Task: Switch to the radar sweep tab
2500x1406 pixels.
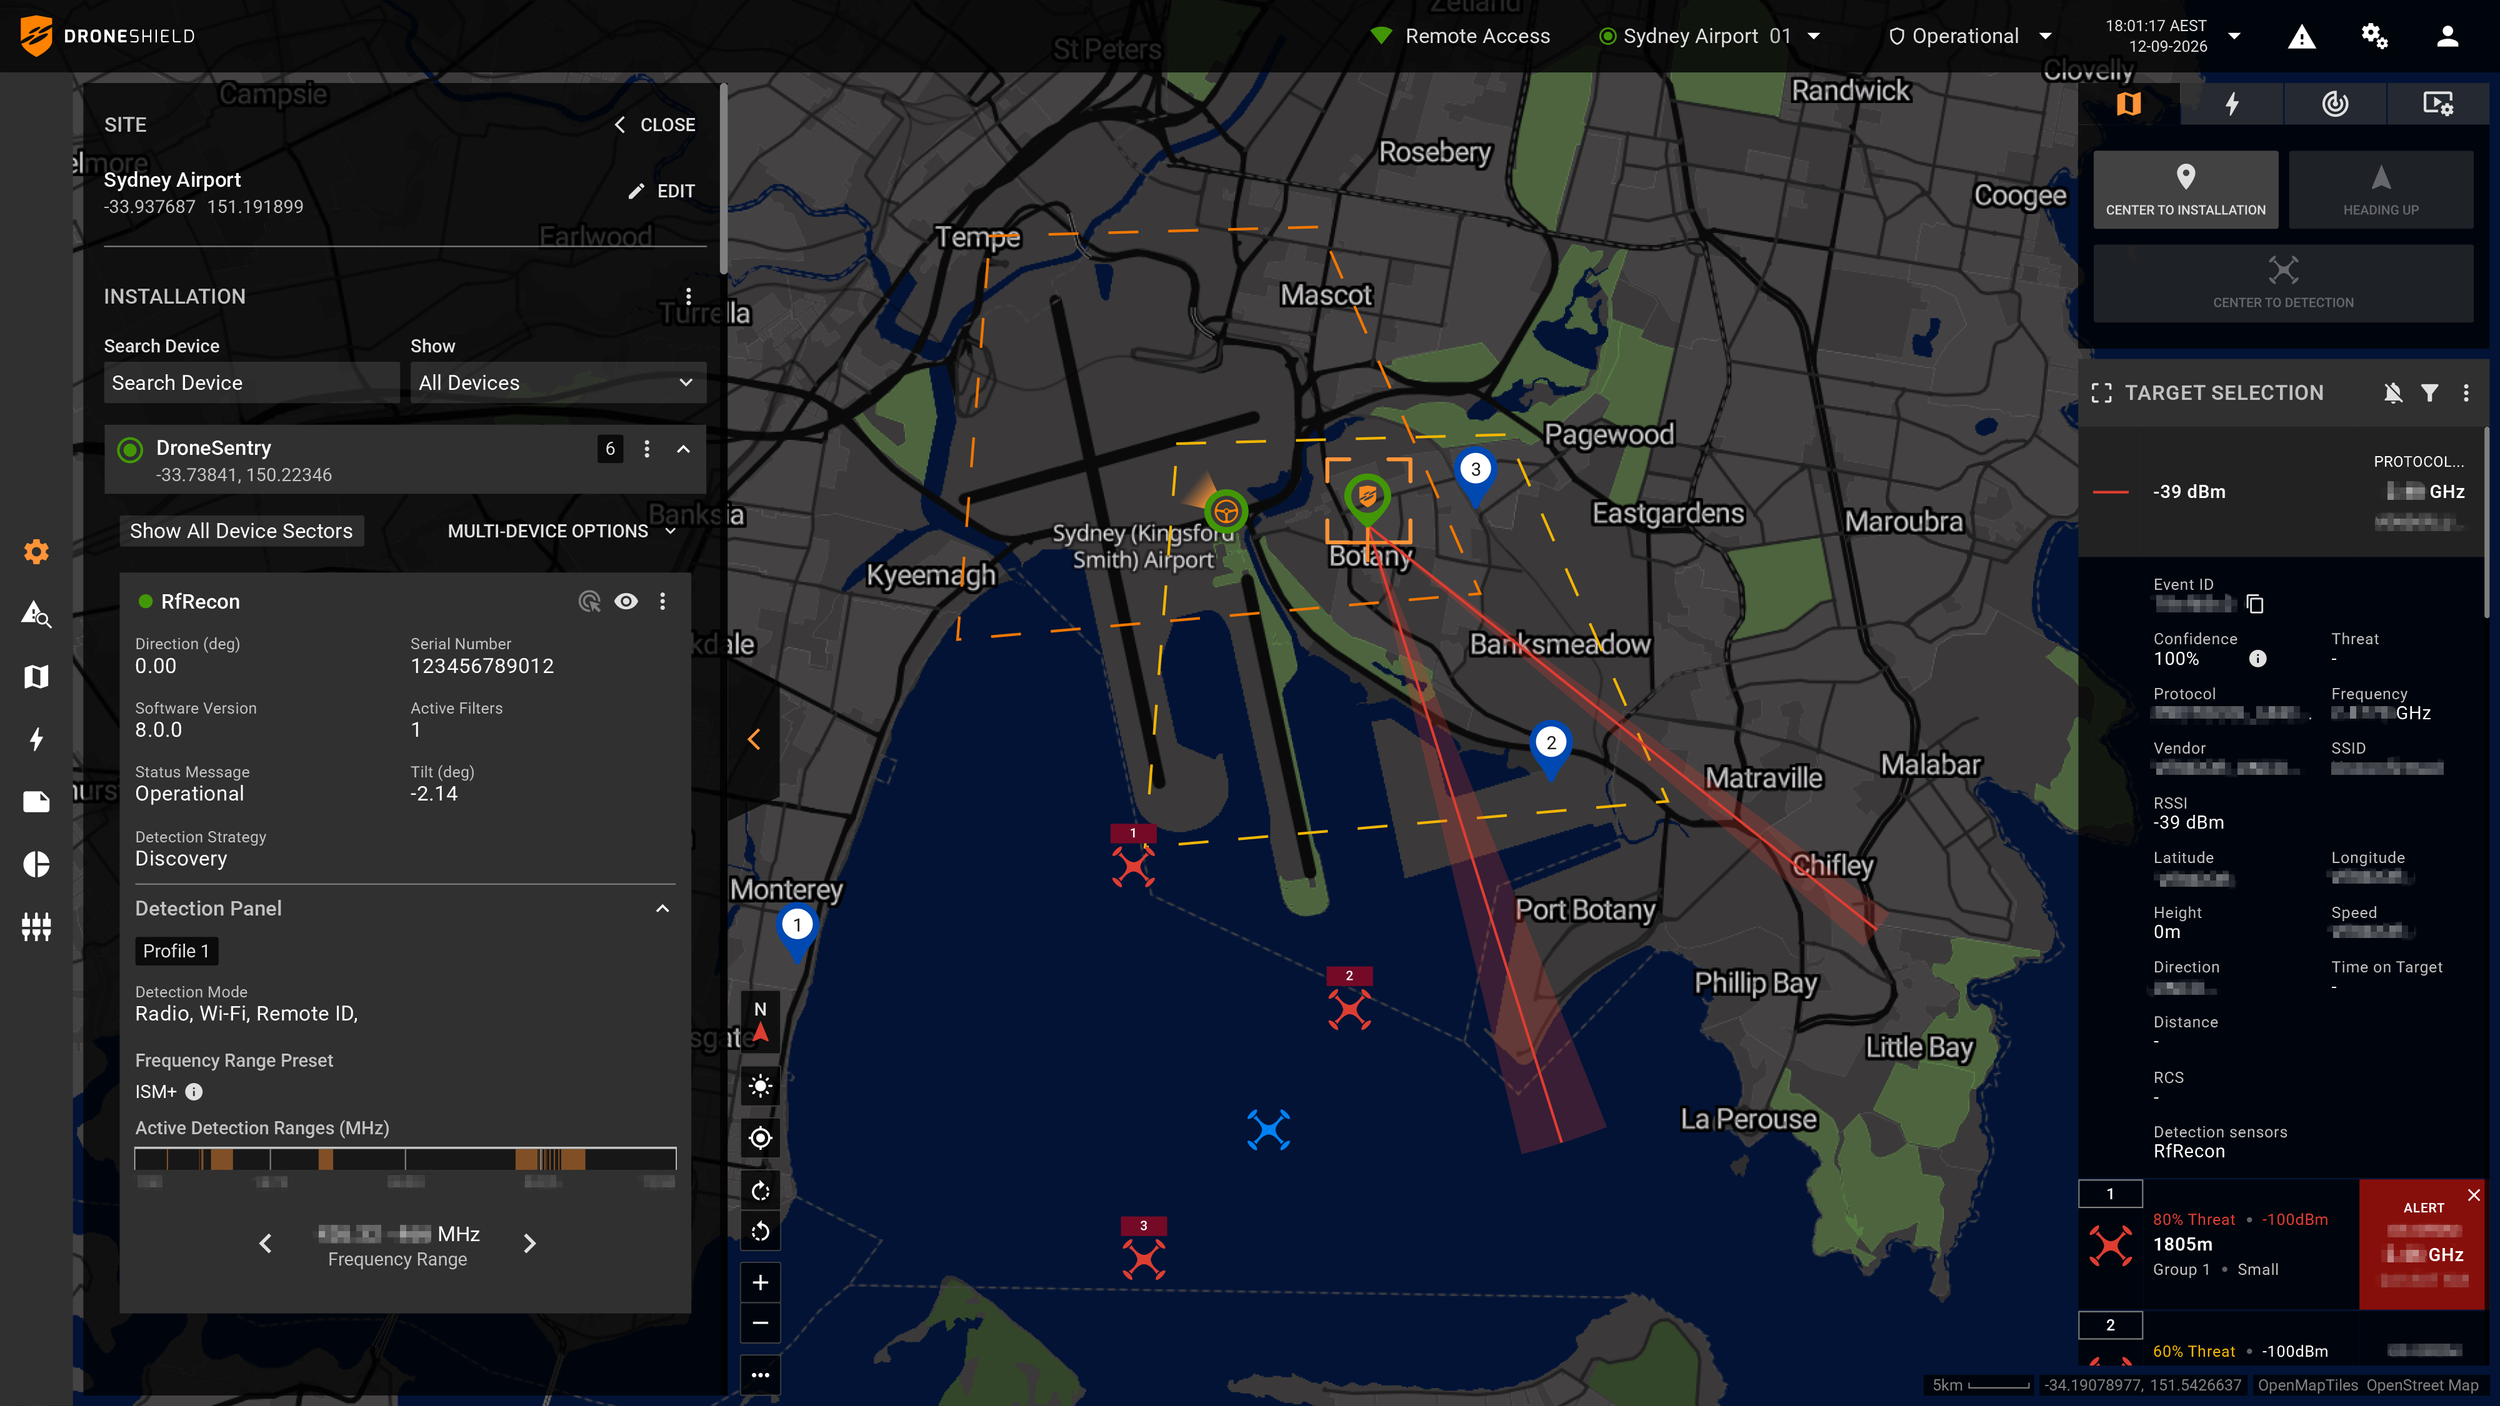Action: tap(2335, 103)
